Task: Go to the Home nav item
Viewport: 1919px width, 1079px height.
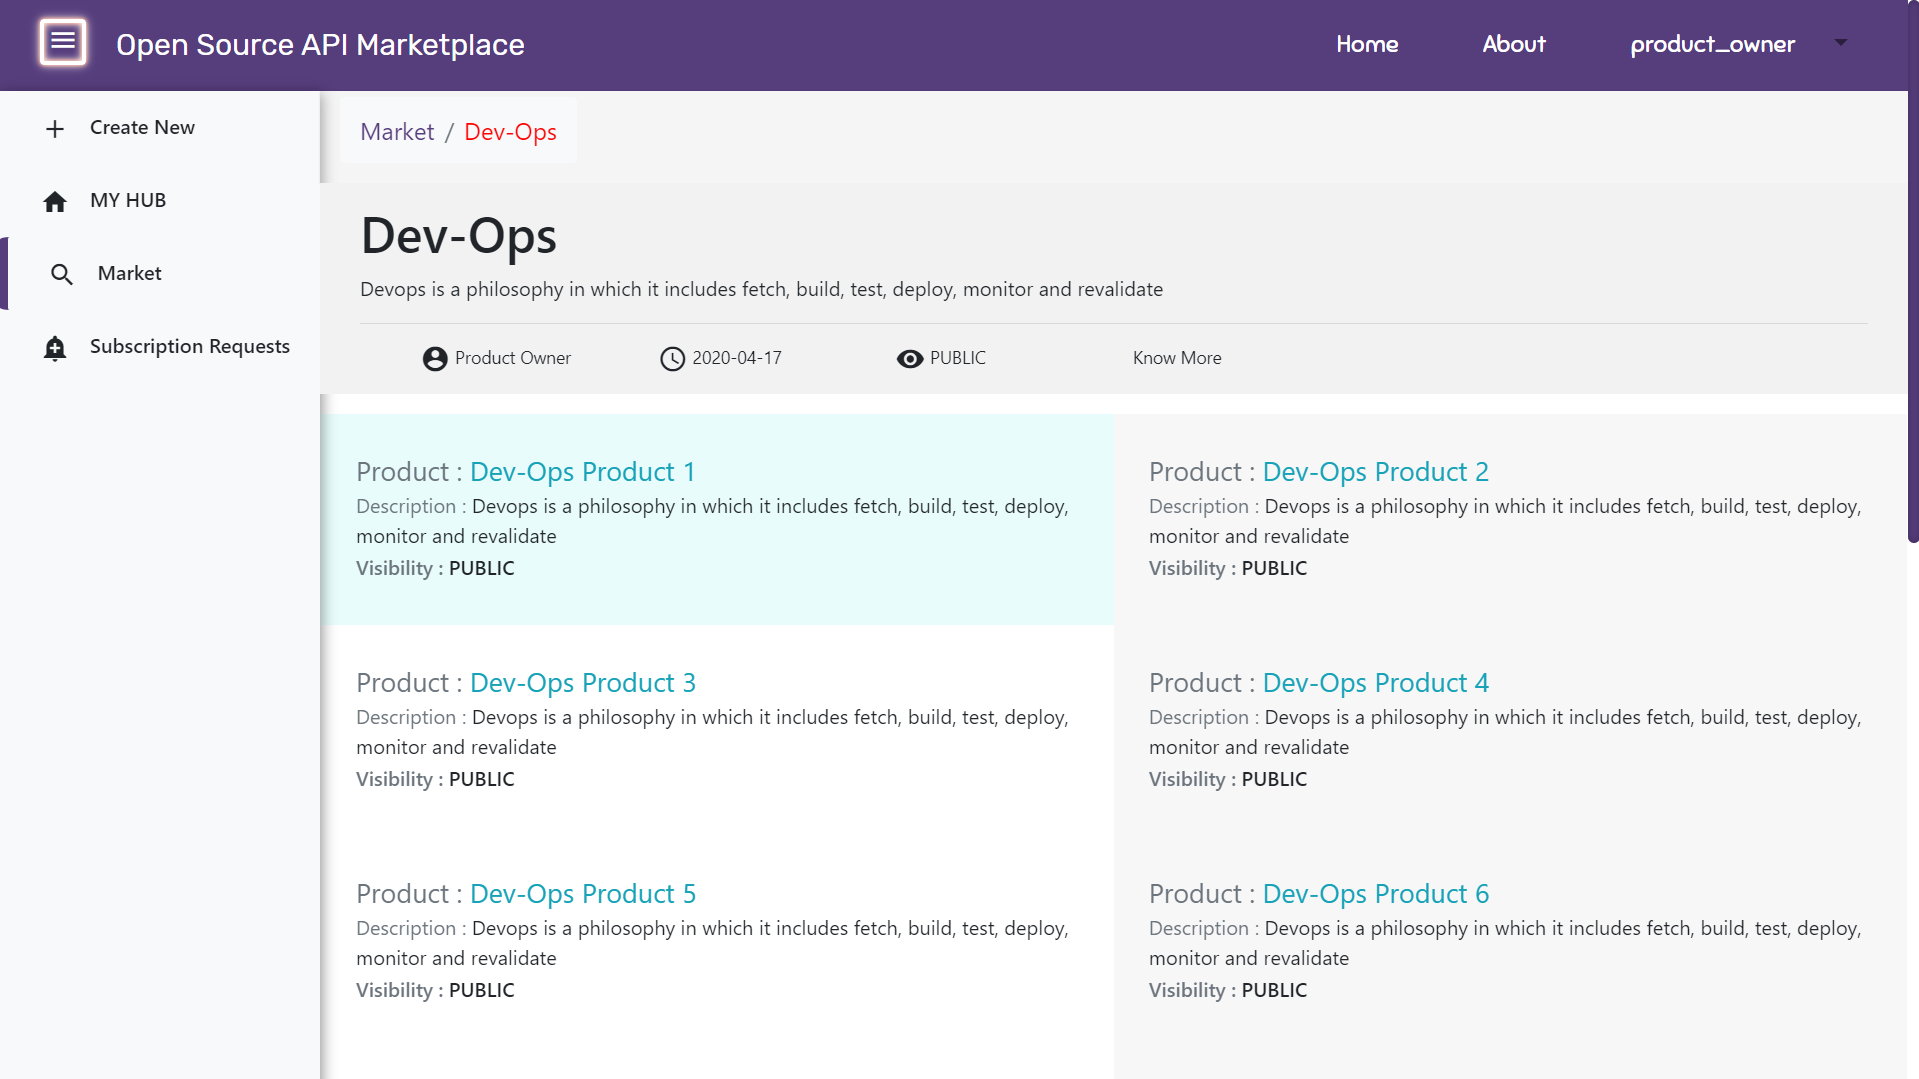Action: pos(1367,44)
